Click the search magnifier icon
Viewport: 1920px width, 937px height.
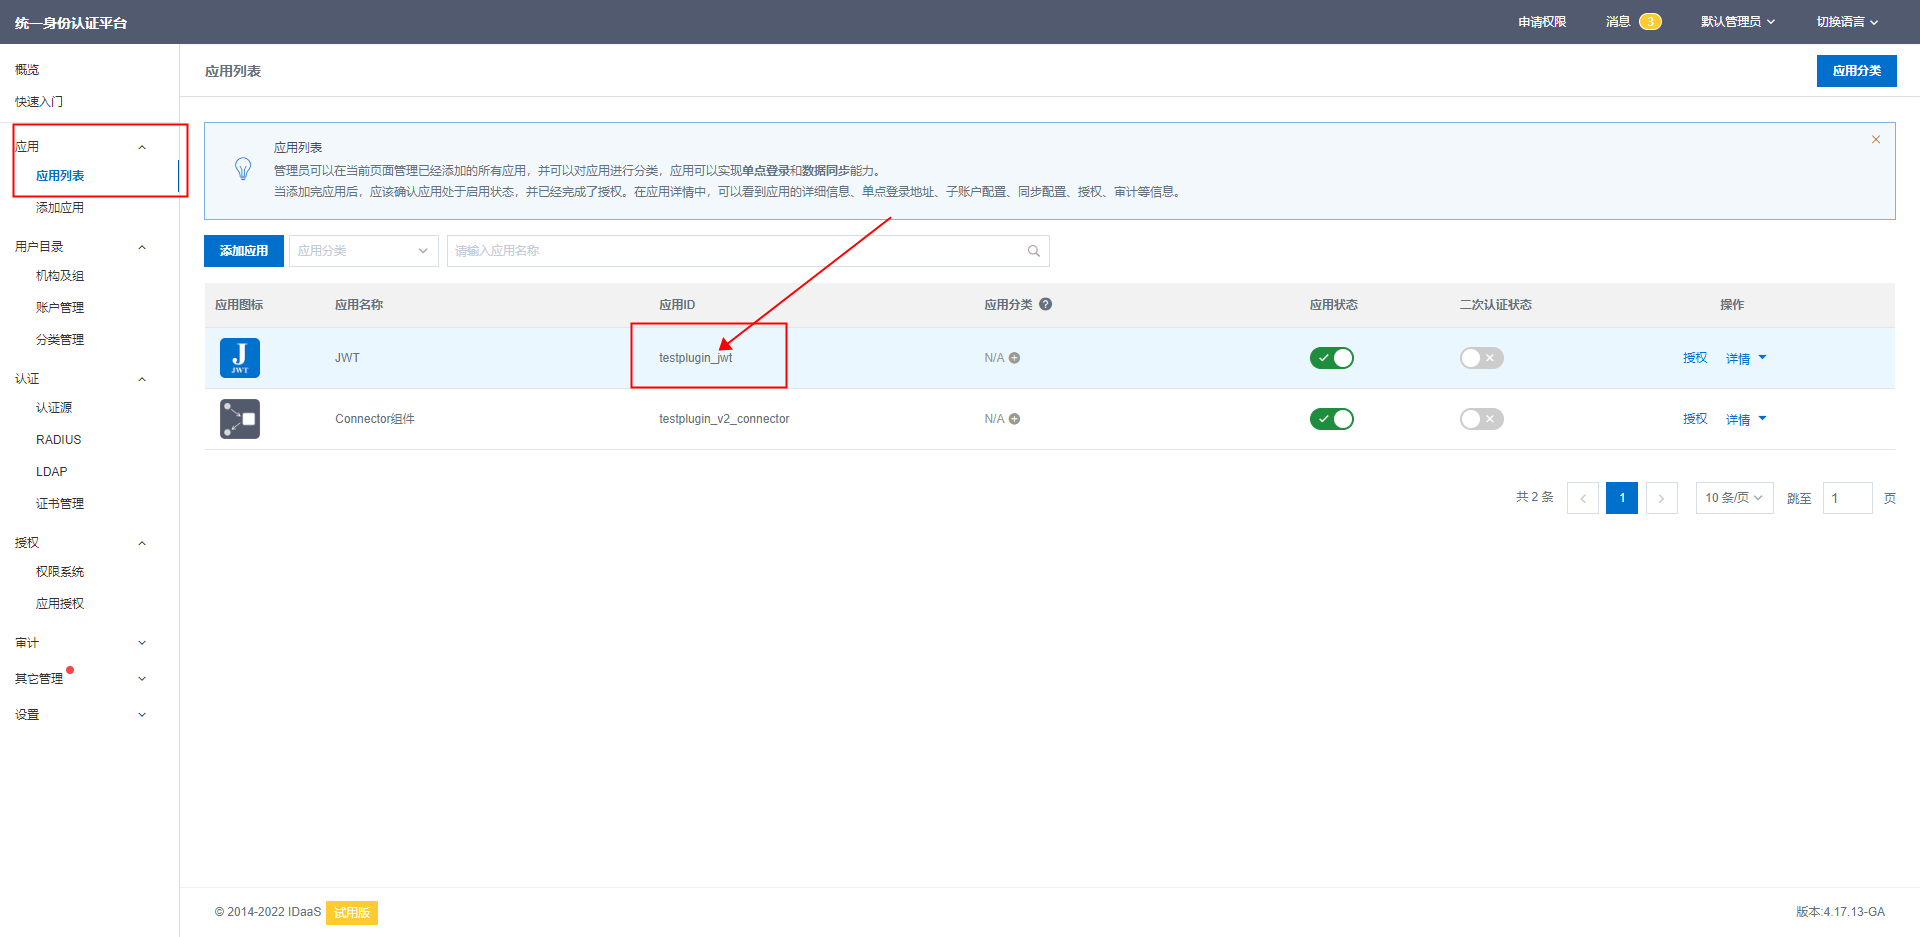[1033, 251]
